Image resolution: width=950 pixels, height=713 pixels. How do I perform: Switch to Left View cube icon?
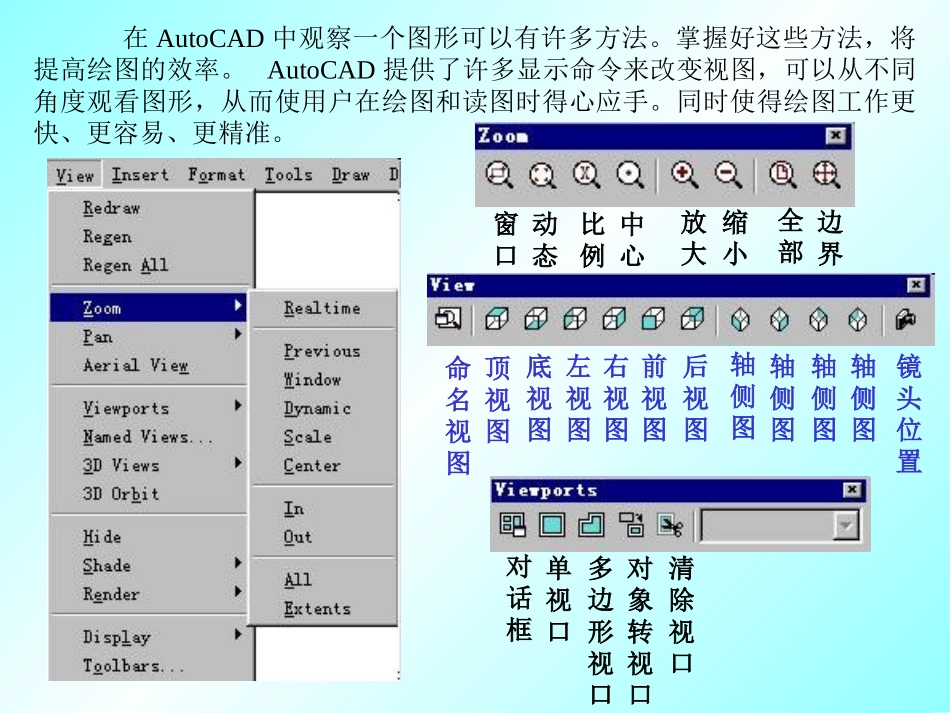point(575,319)
